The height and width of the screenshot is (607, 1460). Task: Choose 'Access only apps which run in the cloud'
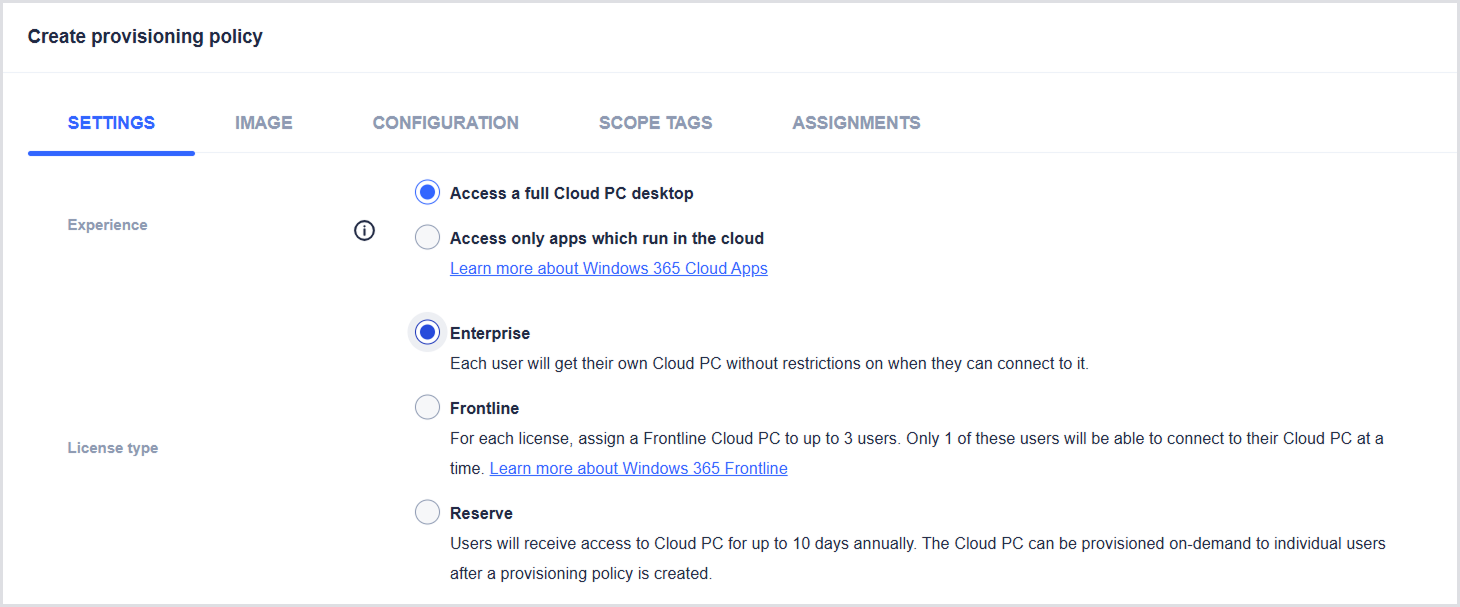pos(428,238)
